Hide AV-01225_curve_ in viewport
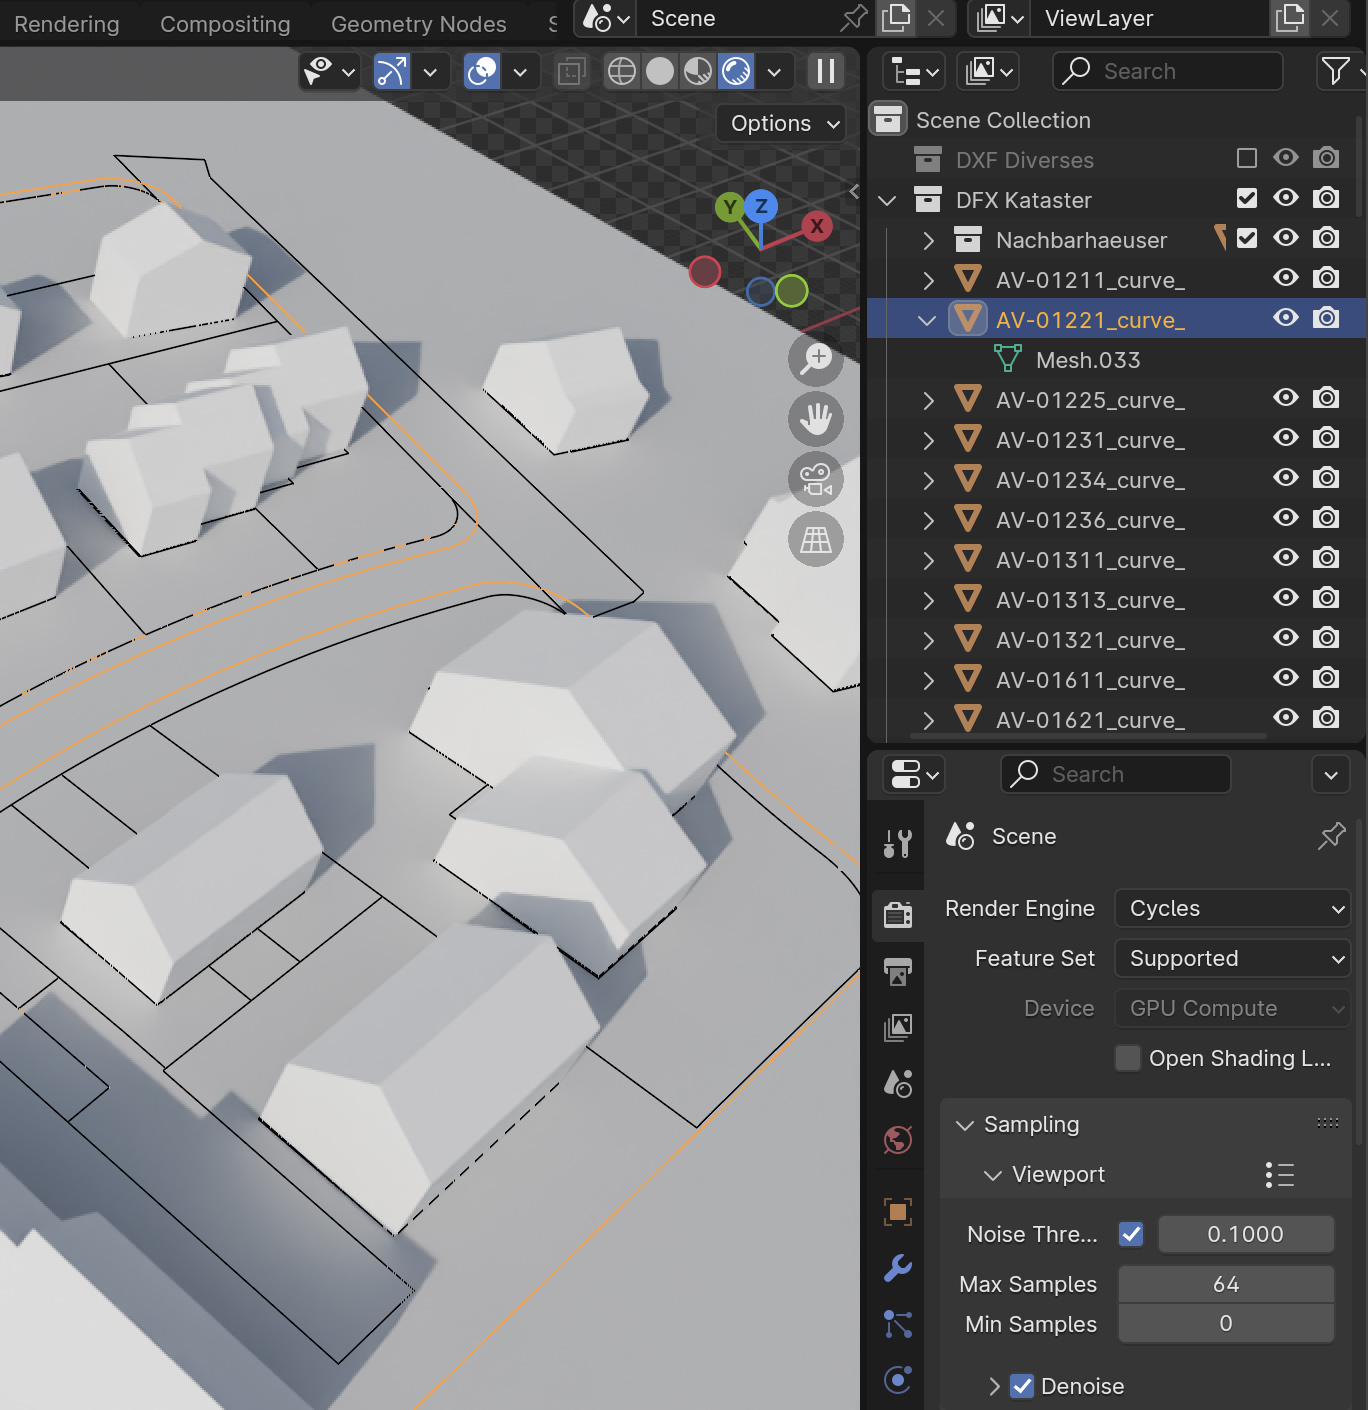This screenshot has height=1410, width=1368. 1286,398
